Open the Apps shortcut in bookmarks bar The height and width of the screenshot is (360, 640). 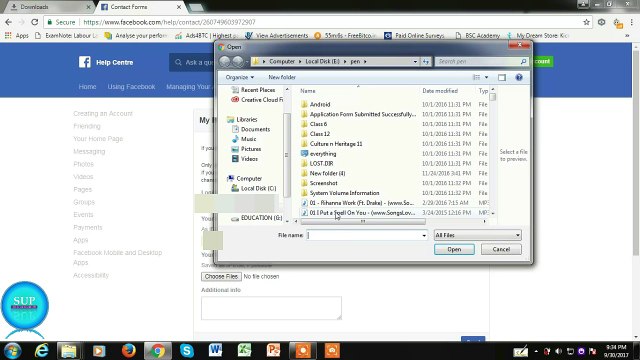coord(17,36)
